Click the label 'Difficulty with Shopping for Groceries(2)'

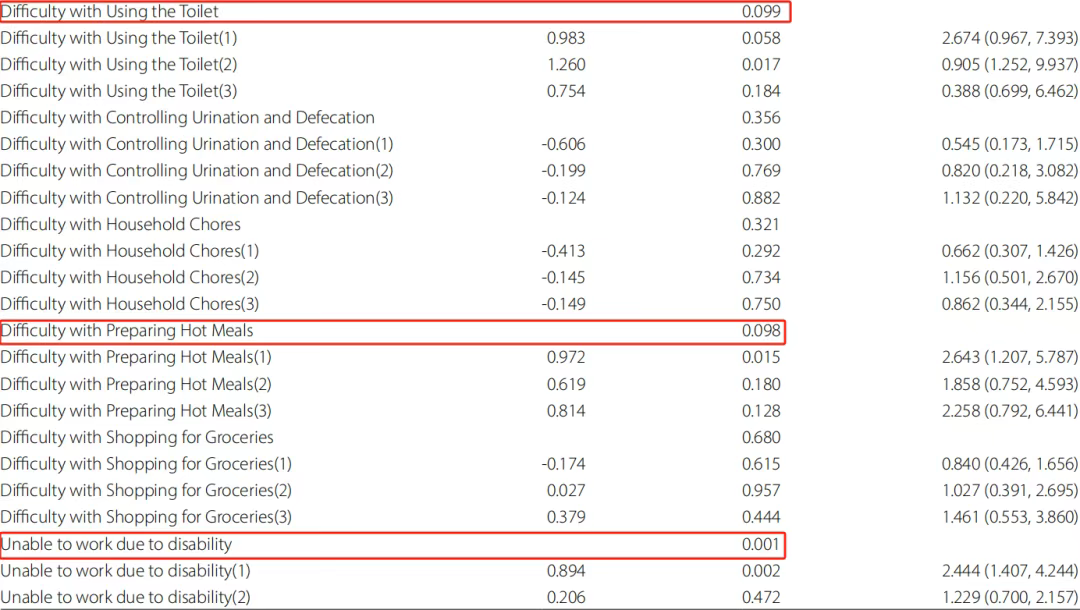[146, 491]
